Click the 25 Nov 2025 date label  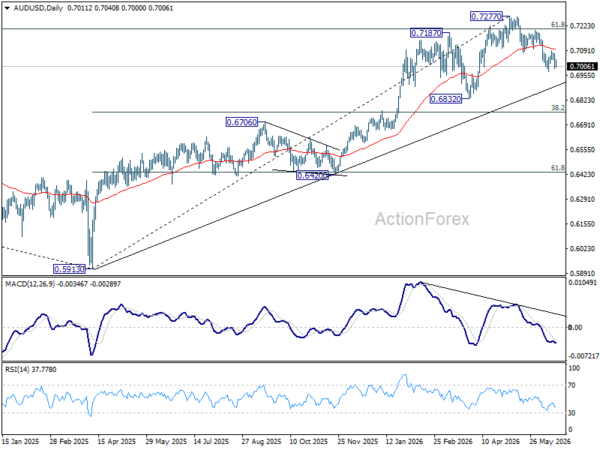[357, 442]
